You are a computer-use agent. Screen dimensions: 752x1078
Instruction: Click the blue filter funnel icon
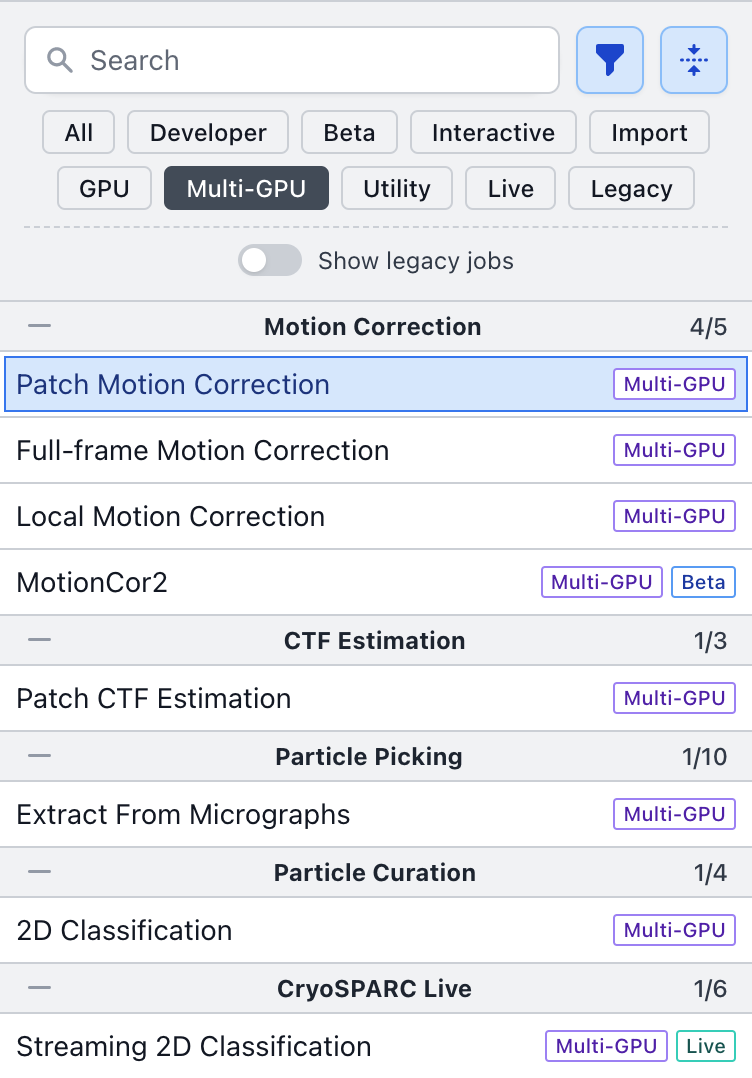pyautogui.click(x=609, y=60)
